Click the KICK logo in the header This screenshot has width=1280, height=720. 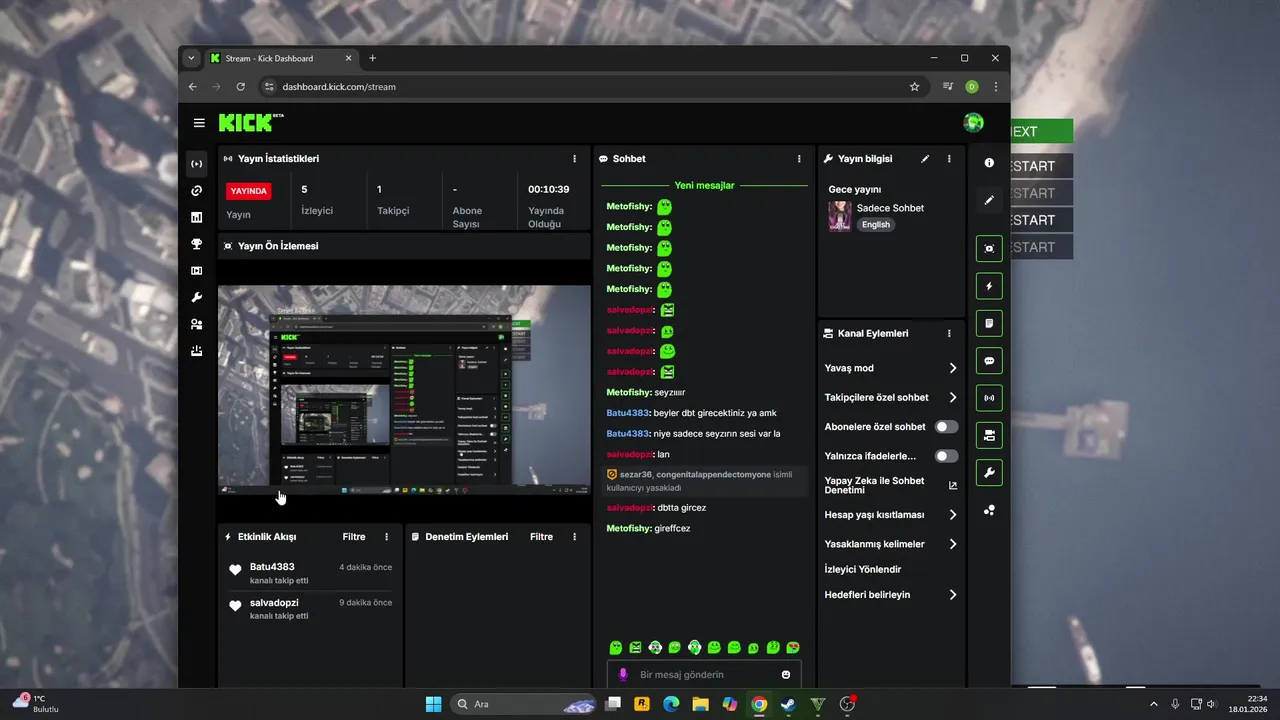[x=251, y=123]
